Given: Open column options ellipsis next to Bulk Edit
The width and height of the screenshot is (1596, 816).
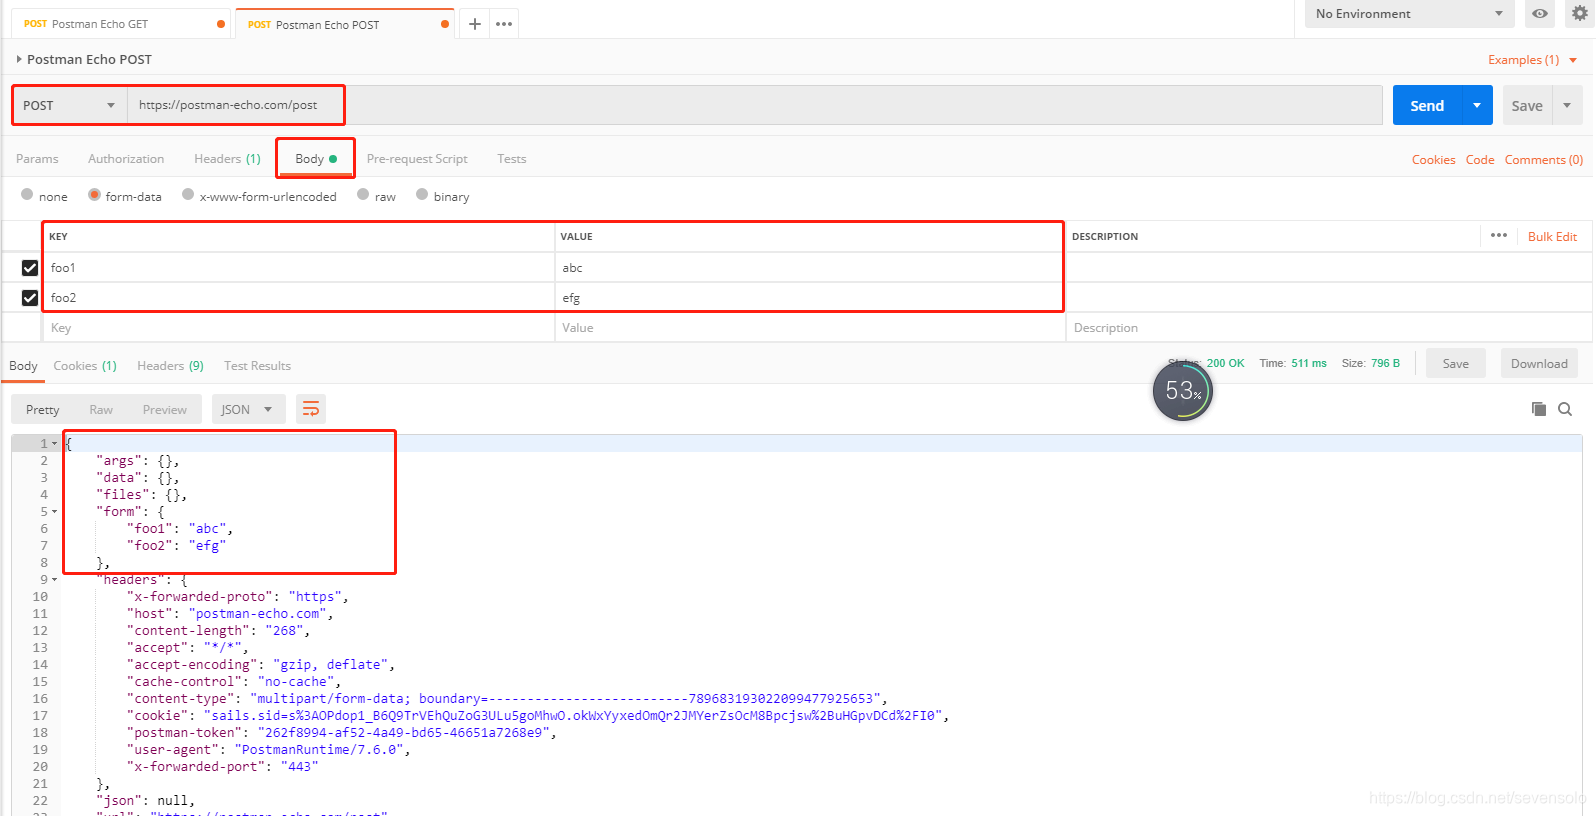Looking at the screenshot, I should coord(1499,236).
